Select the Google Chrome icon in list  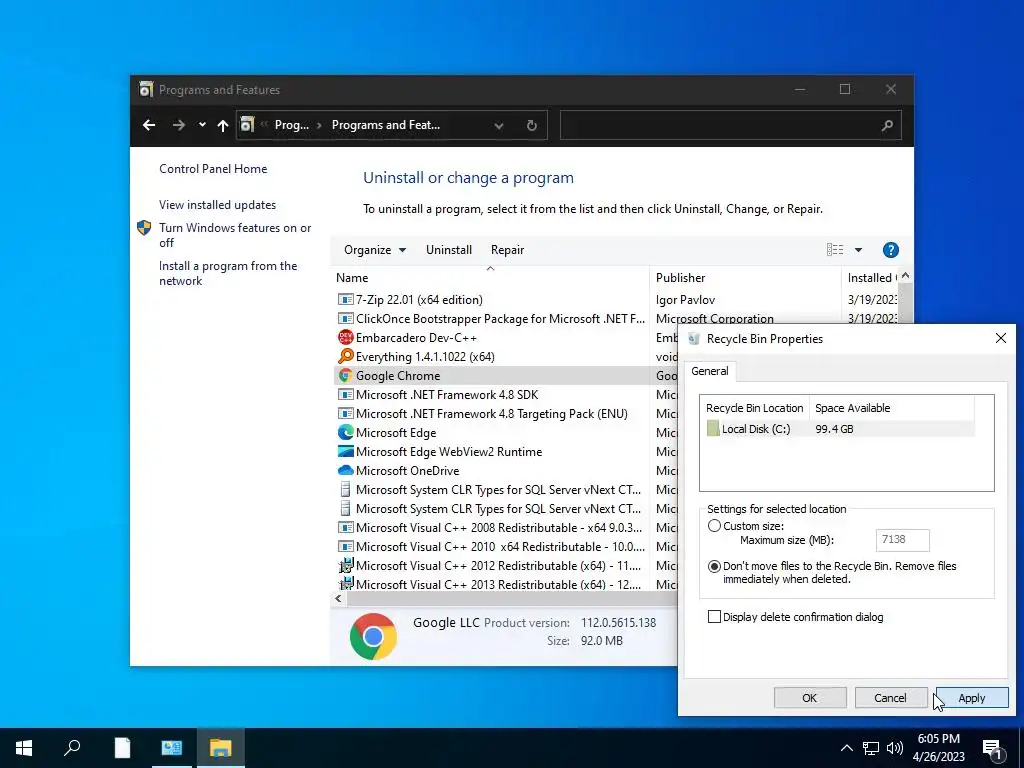point(345,376)
